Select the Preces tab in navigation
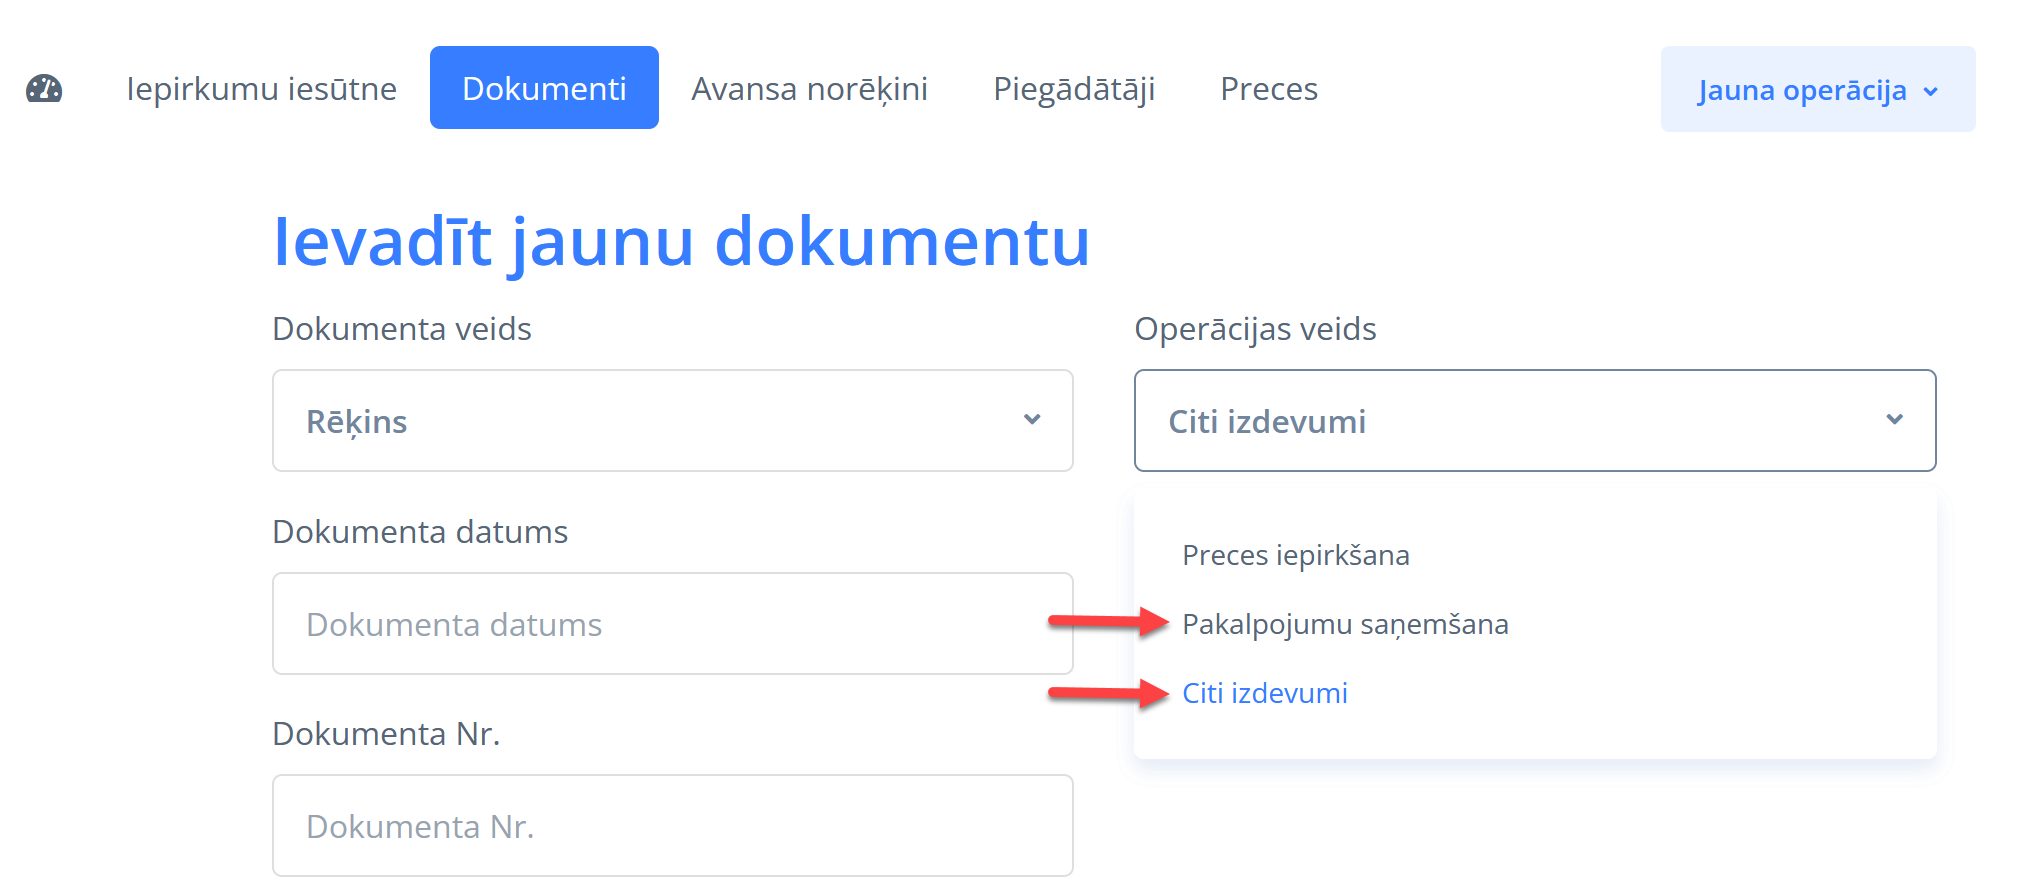The height and width of the screenshot is (895, 2041). coord(1269,89)
